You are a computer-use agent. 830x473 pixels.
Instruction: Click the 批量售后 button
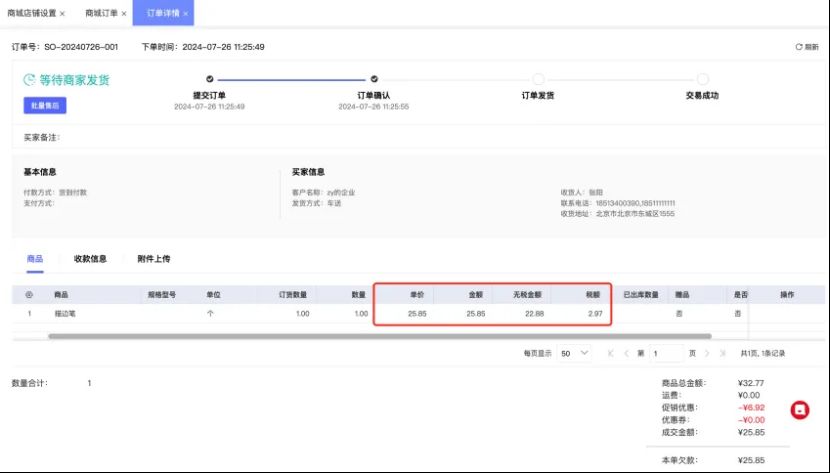[44, 105]
